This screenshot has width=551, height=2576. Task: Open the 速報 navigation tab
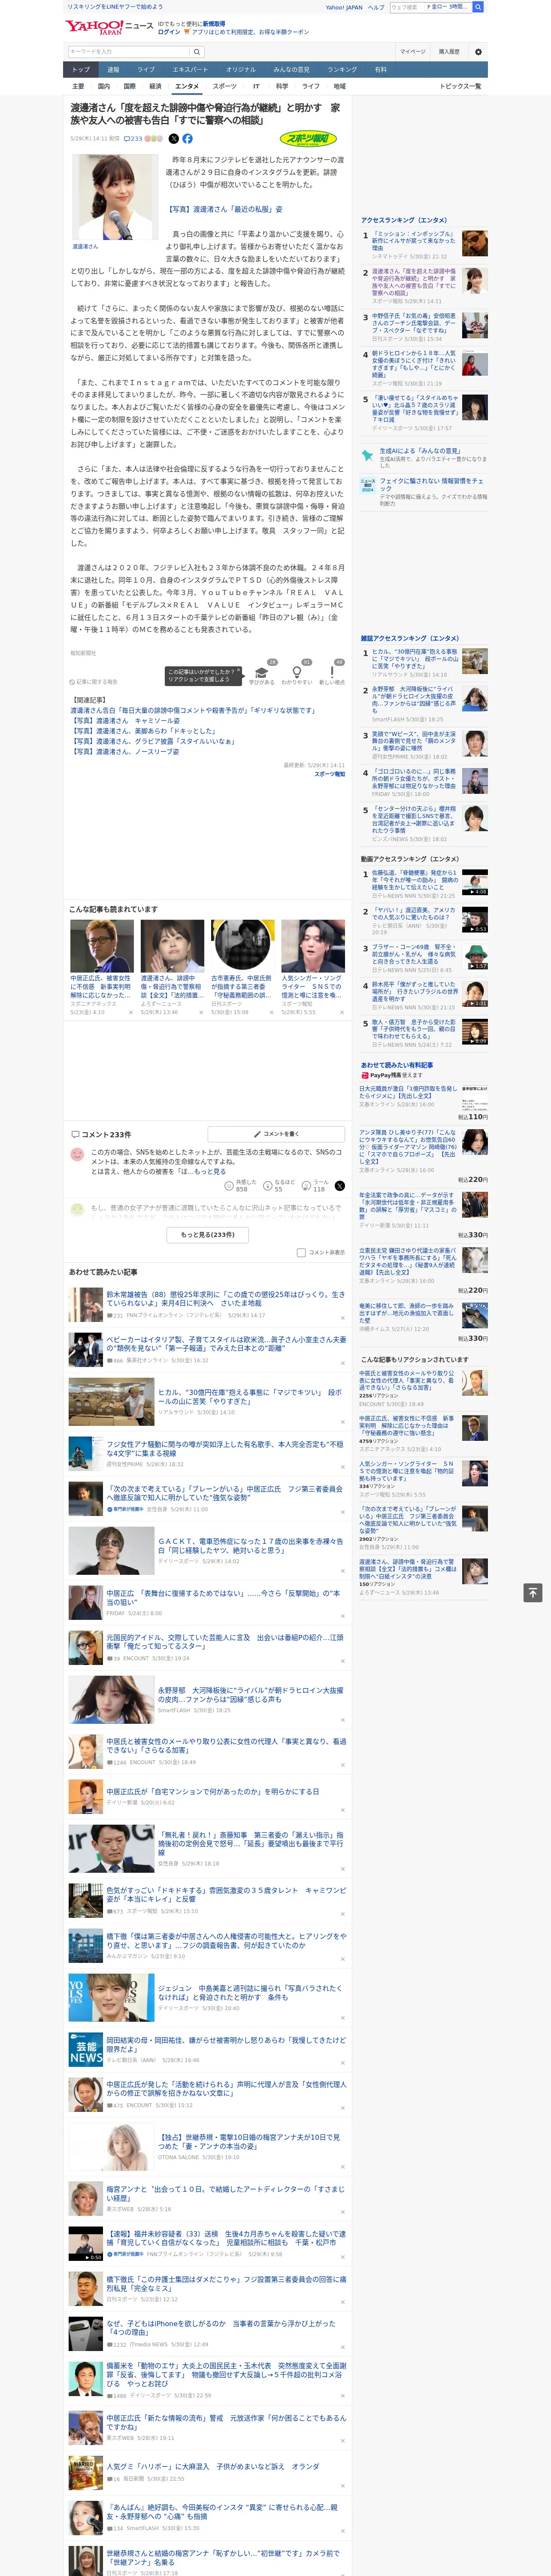point(113,70)
